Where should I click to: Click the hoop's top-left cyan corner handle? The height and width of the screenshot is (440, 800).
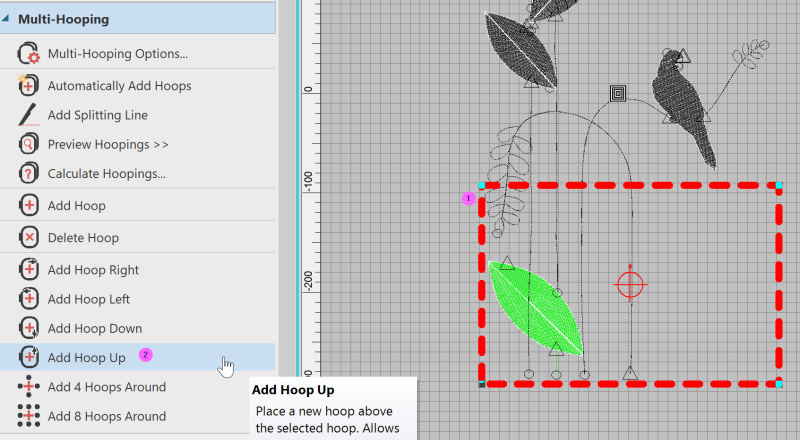[482, 185]
